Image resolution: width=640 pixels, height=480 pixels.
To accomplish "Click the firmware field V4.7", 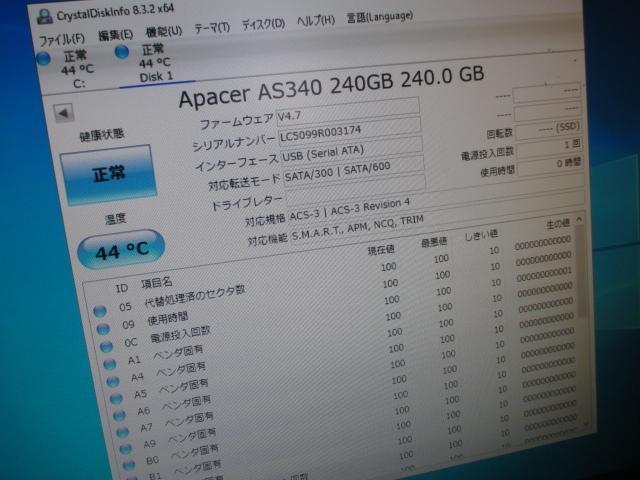I will pos(348,111).
